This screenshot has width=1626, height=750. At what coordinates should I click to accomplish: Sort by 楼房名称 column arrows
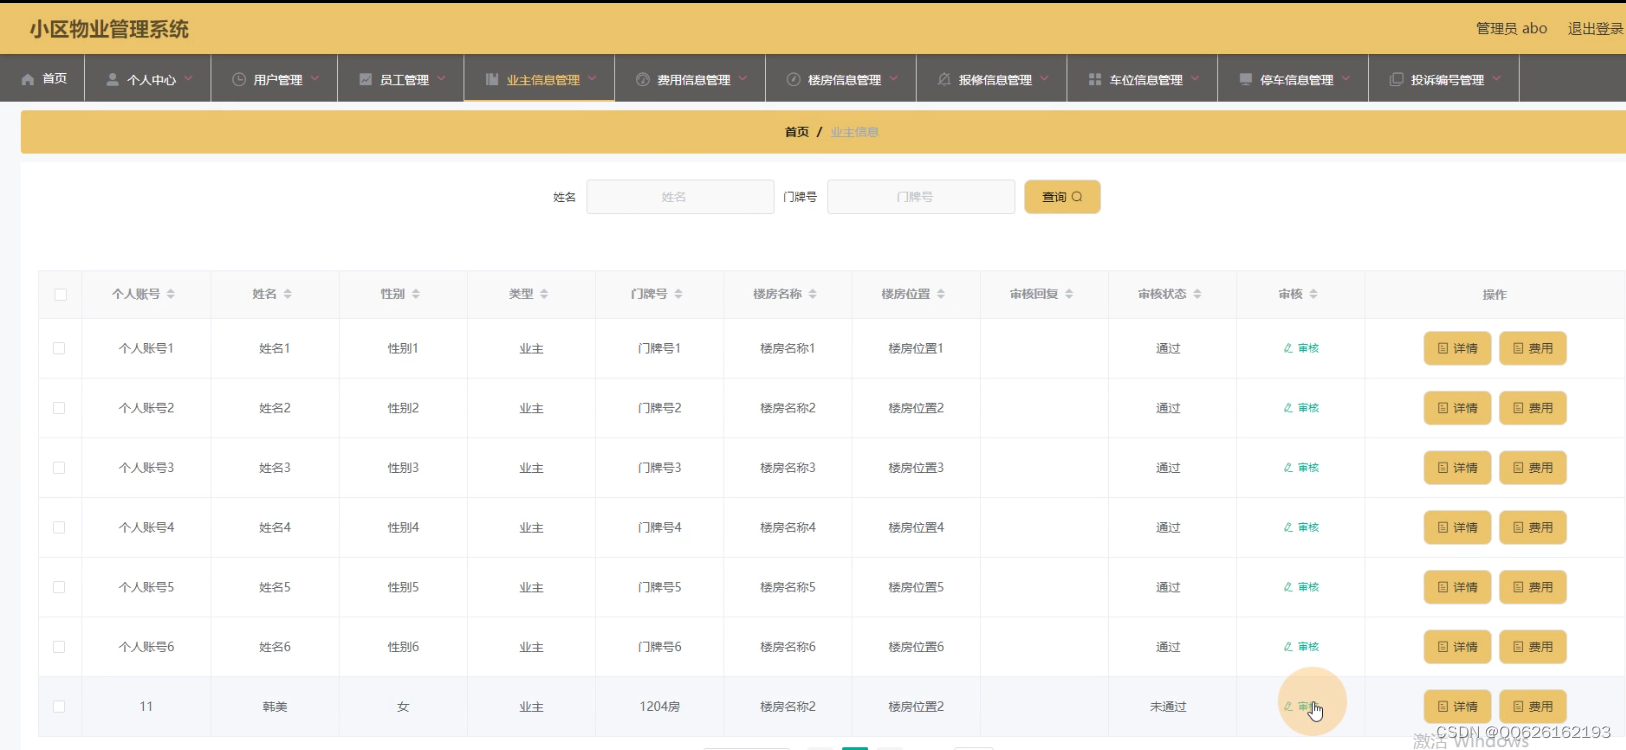[813, 294]
